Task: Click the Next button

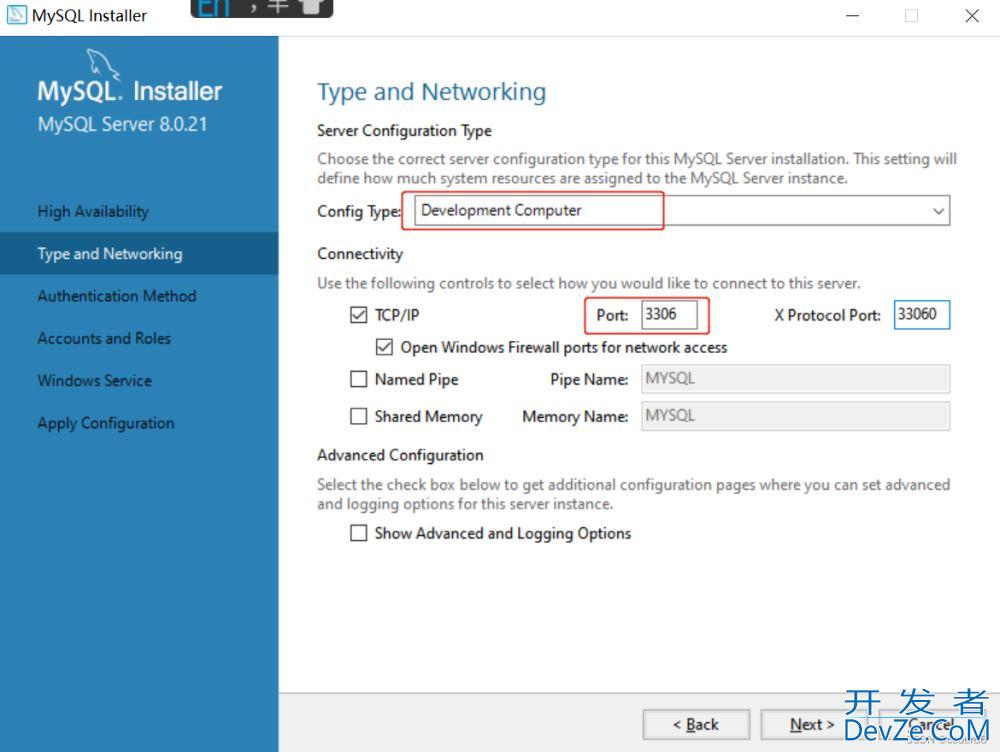Action: pyautogui.click(x=812, y=725)
